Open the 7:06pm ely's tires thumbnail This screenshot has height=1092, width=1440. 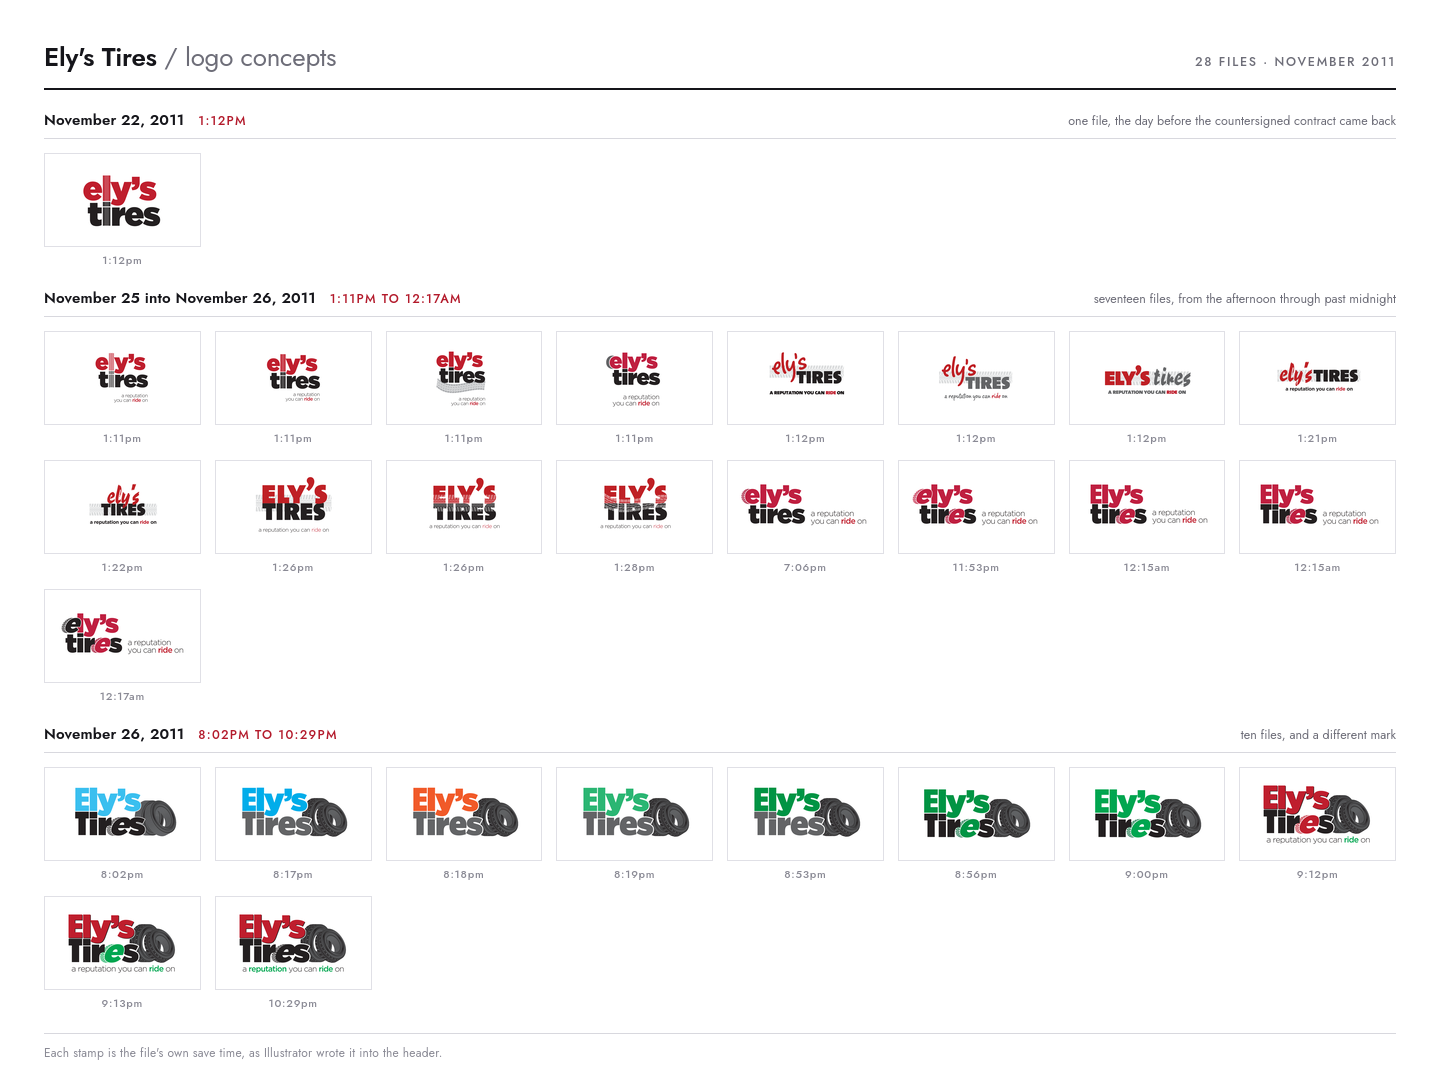coord(805,507)
